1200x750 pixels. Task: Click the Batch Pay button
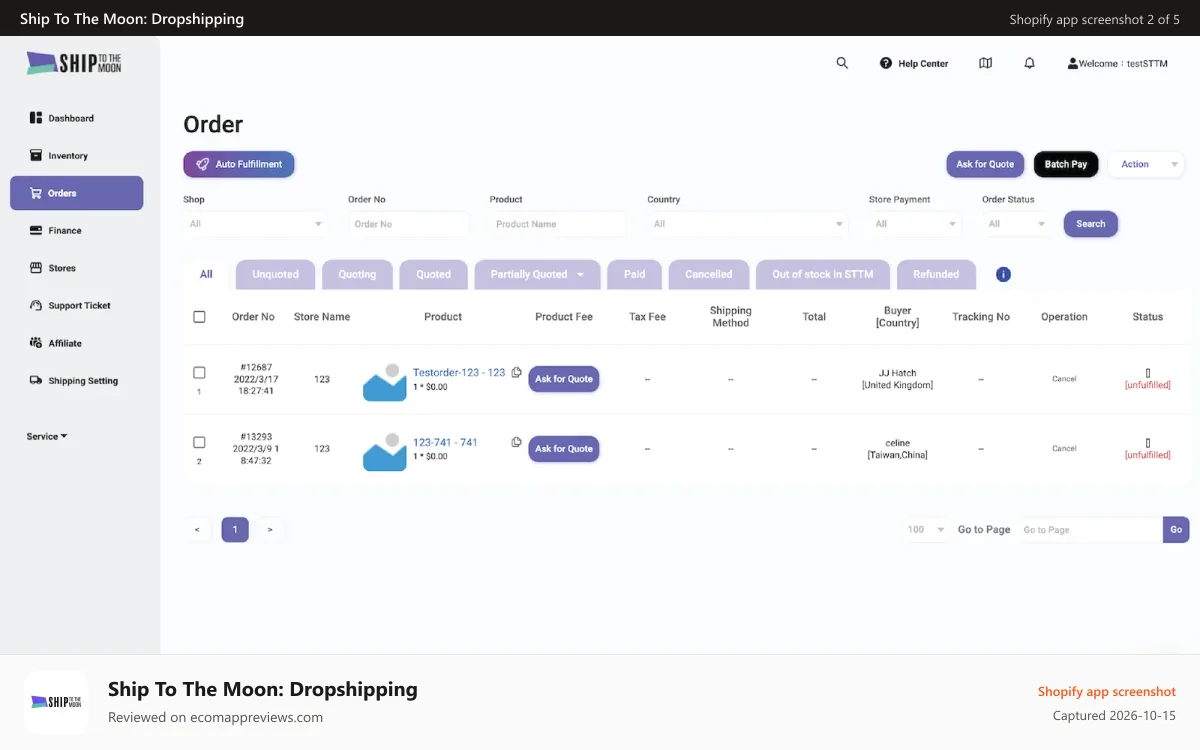click(x=1066, y=164)
